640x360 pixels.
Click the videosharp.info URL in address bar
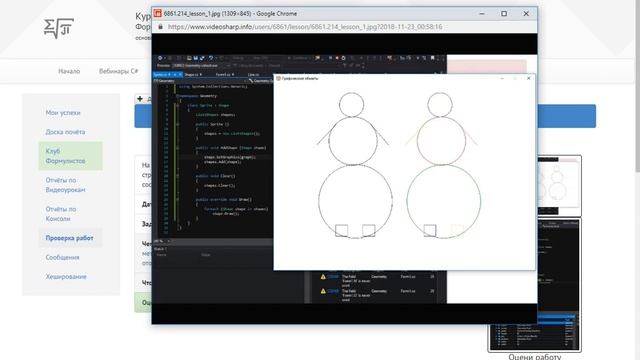(x=305, y=27)
